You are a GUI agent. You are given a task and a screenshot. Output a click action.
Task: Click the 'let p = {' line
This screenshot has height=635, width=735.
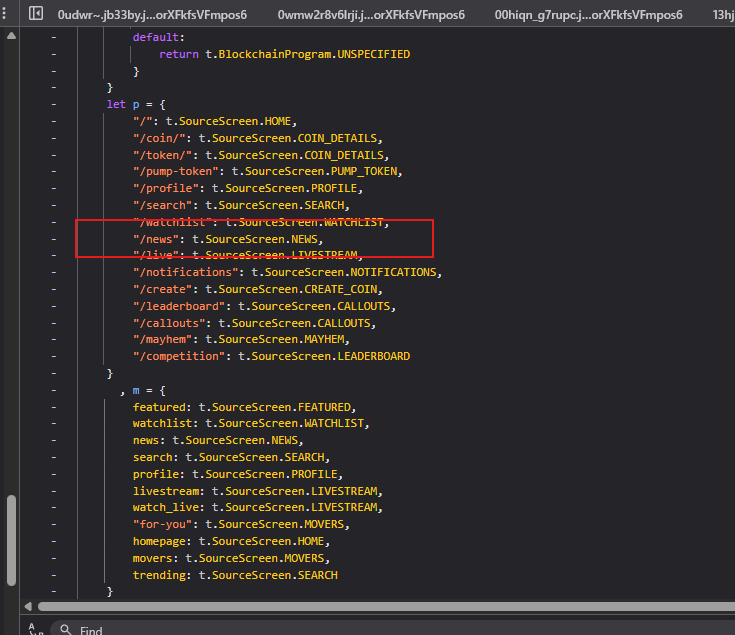pyautogui.click(x=136, y=104)
